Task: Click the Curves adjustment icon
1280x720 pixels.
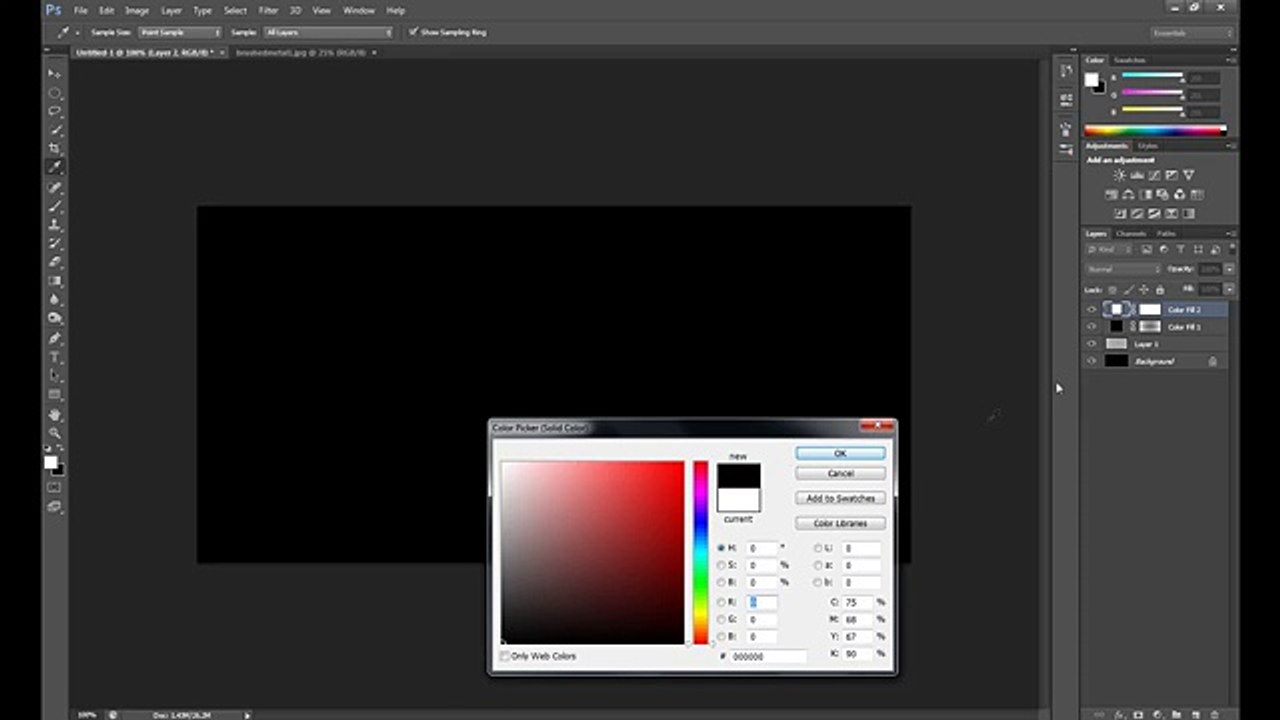Action: tap(1153, 176)
